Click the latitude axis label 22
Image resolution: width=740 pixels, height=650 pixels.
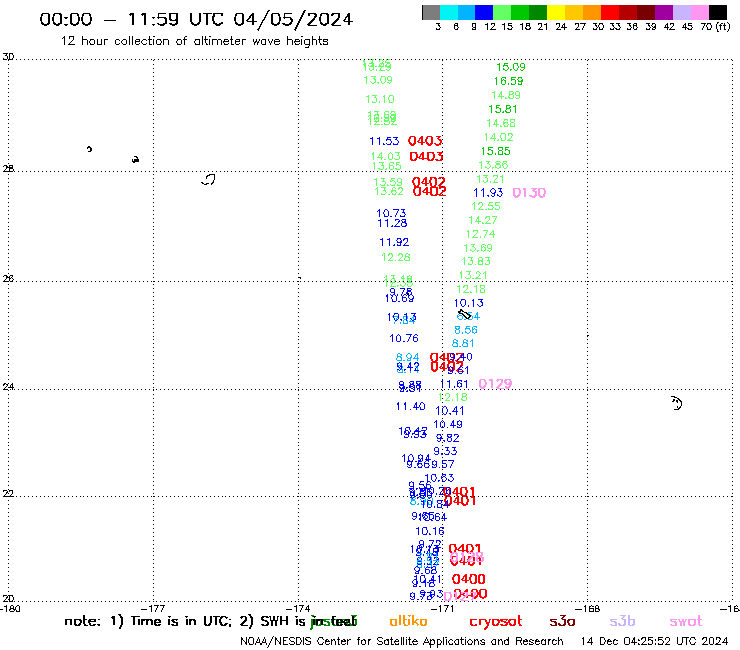click(x=8, y=493)
